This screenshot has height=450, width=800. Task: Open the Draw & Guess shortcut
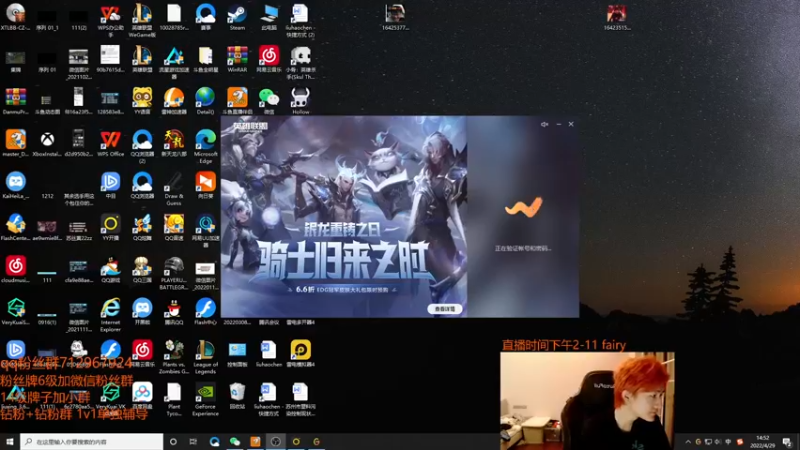click(173, 189)
